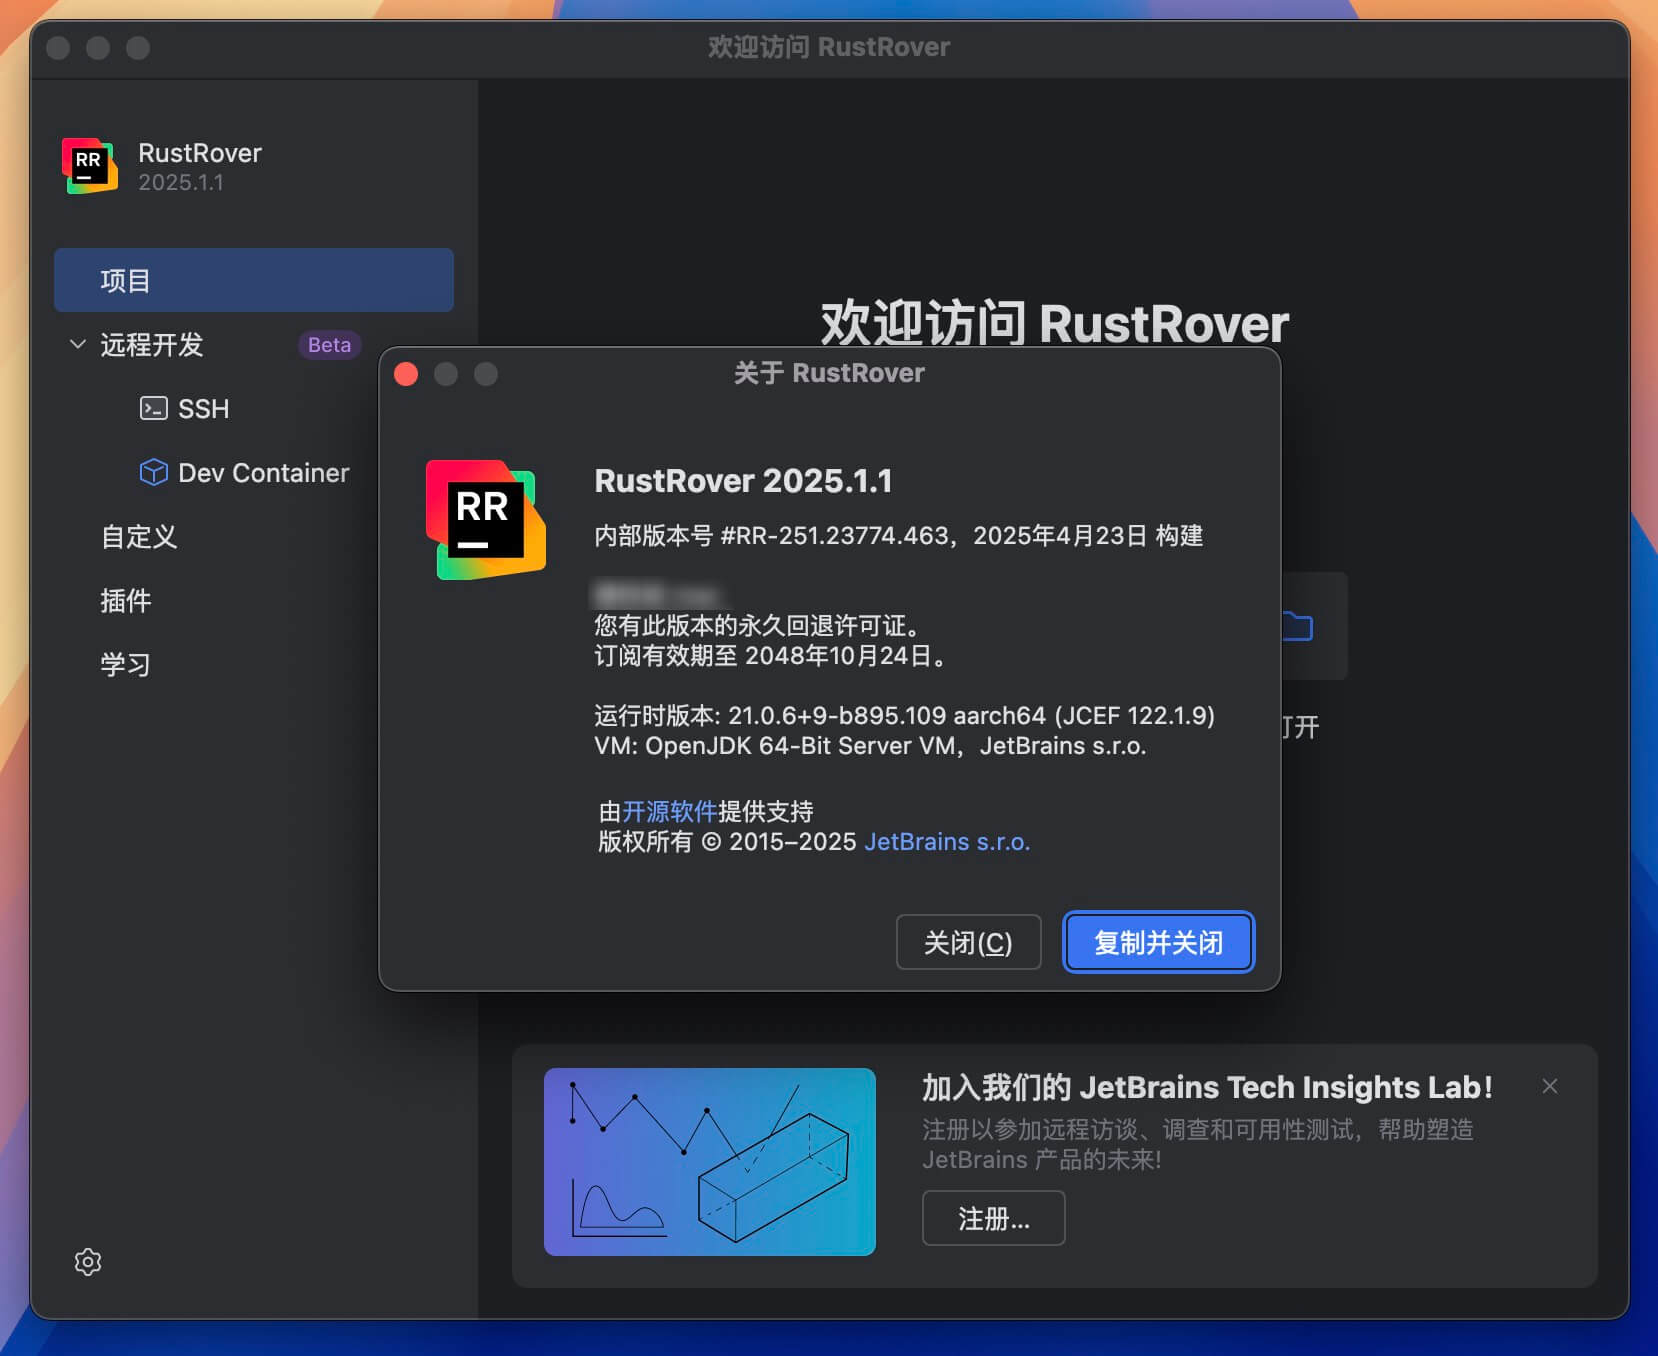Click the RustRover logo in the sidebar

(88, 166)
